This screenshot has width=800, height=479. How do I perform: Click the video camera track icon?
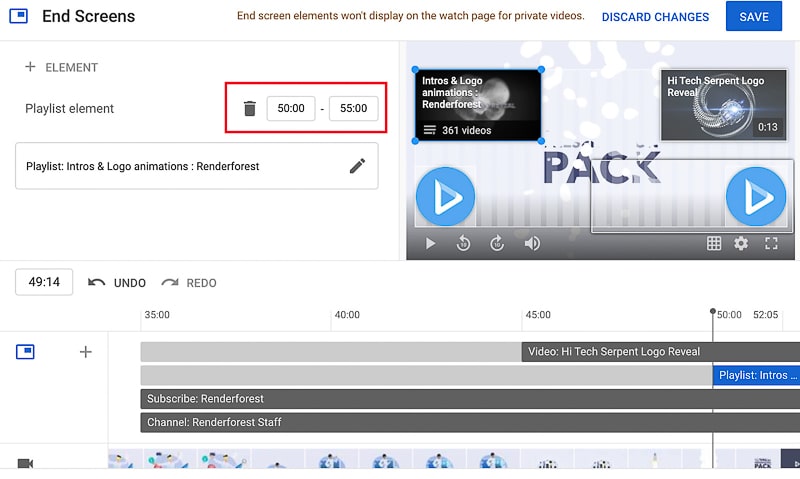click(x=25, y=463)
